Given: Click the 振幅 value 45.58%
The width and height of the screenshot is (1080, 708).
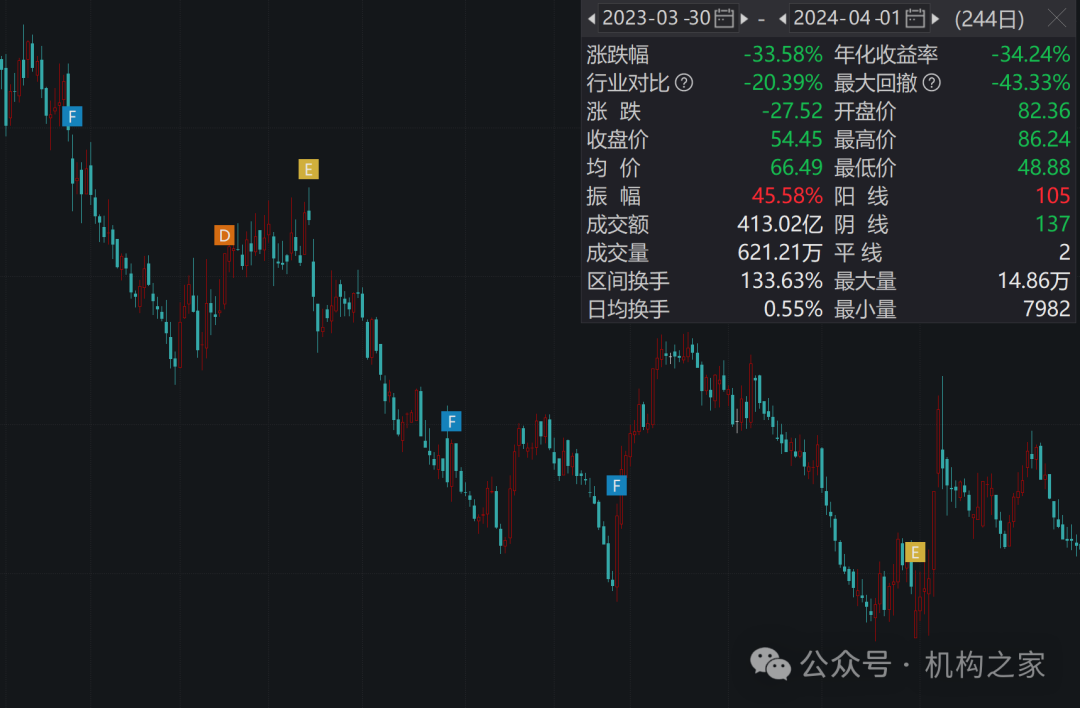Looking at the screenshot, I should pyautogui.click(x=787, y=196).
